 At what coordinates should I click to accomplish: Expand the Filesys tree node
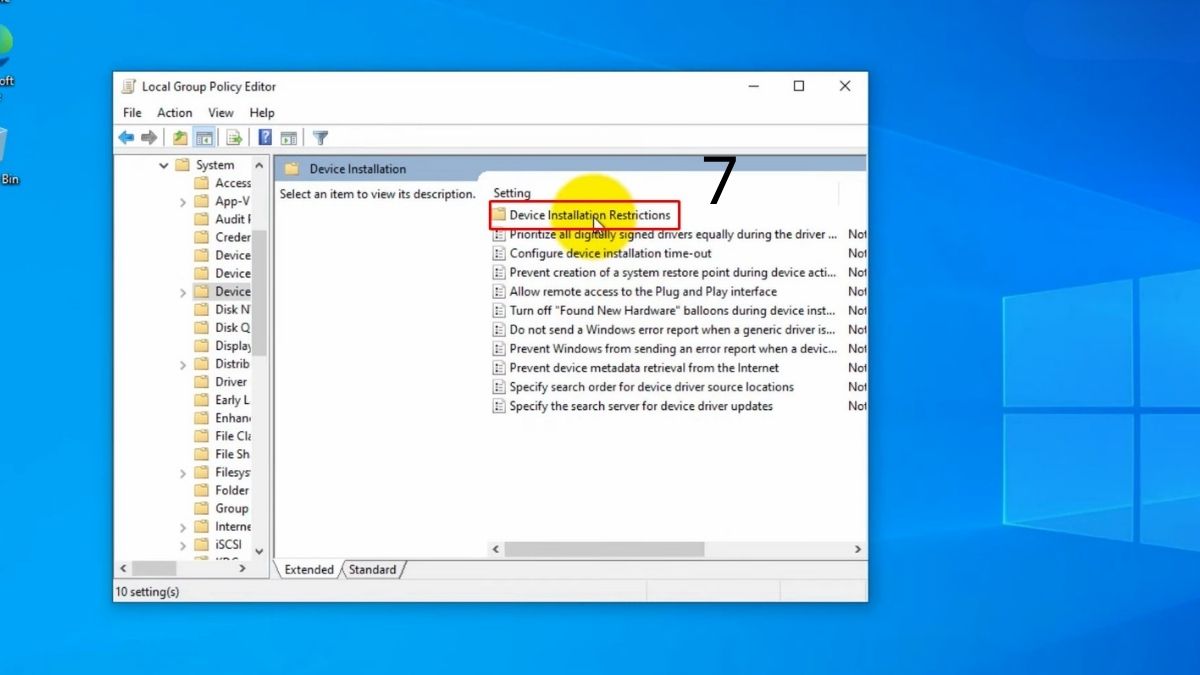point(183,473)
